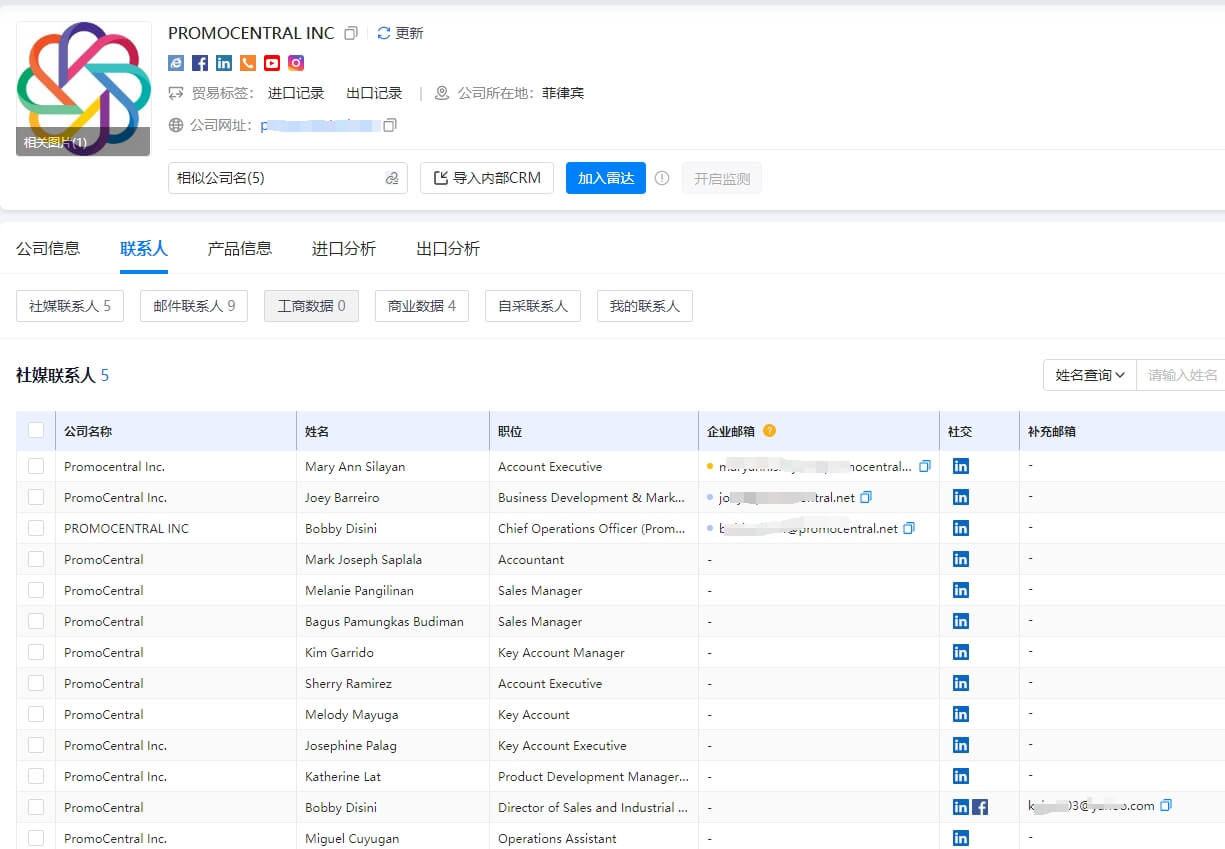Click the 开启监测 button
Screen dimensions: 1225x849
[722, 178]
